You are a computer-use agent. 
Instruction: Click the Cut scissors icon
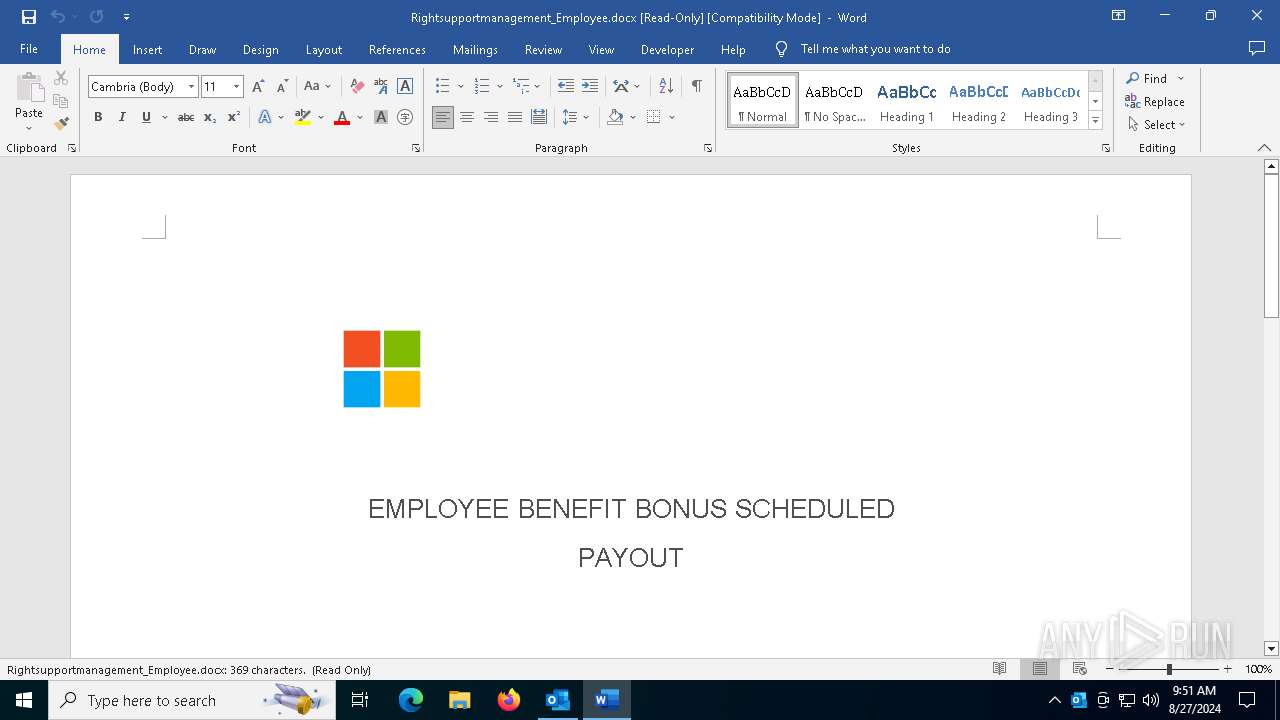61,78
